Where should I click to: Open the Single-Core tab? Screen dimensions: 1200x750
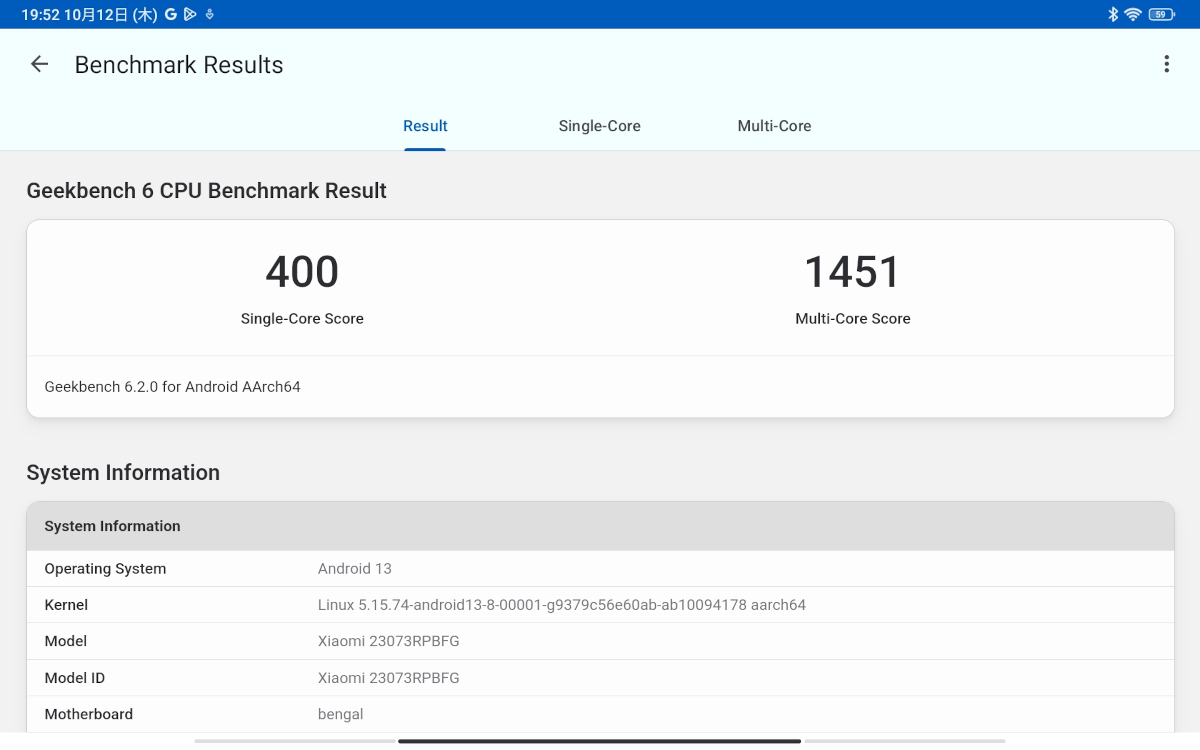[600, 126]
